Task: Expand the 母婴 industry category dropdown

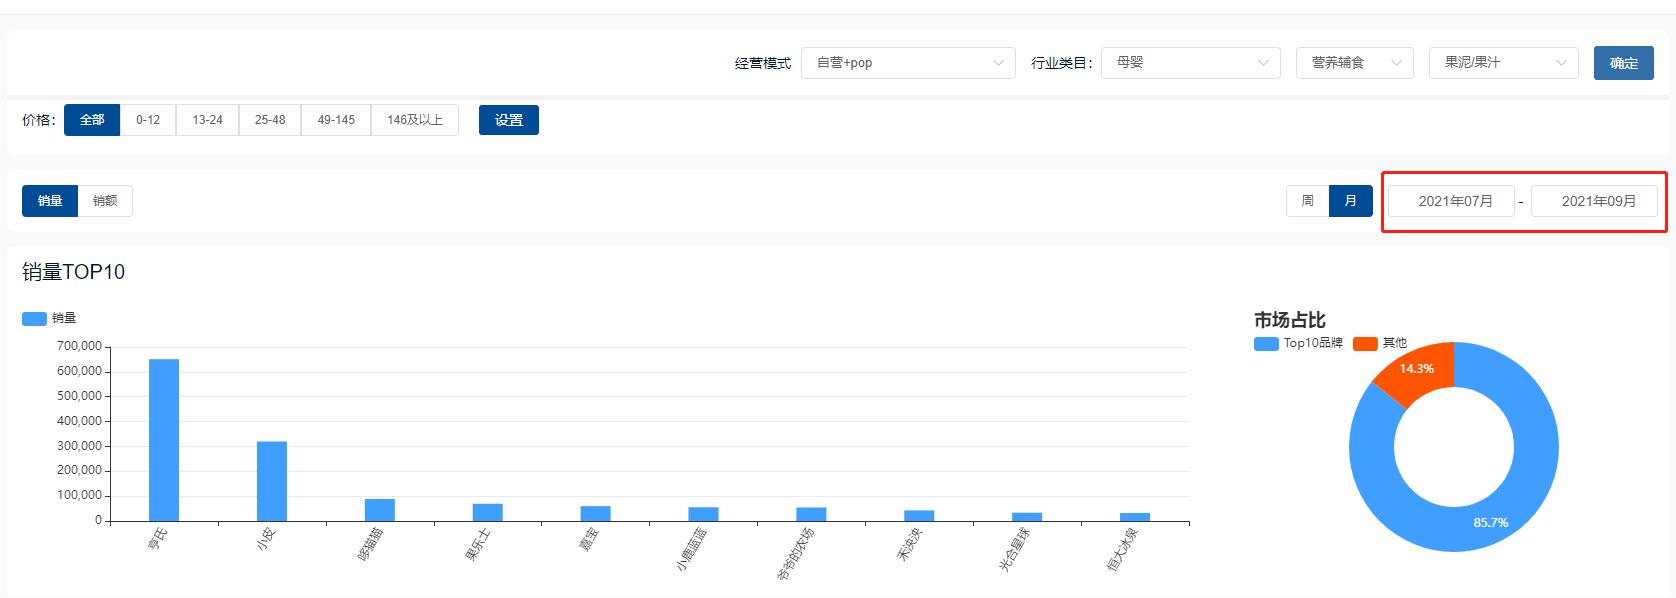Action: pyautogui.click(x=1190, y=63)
